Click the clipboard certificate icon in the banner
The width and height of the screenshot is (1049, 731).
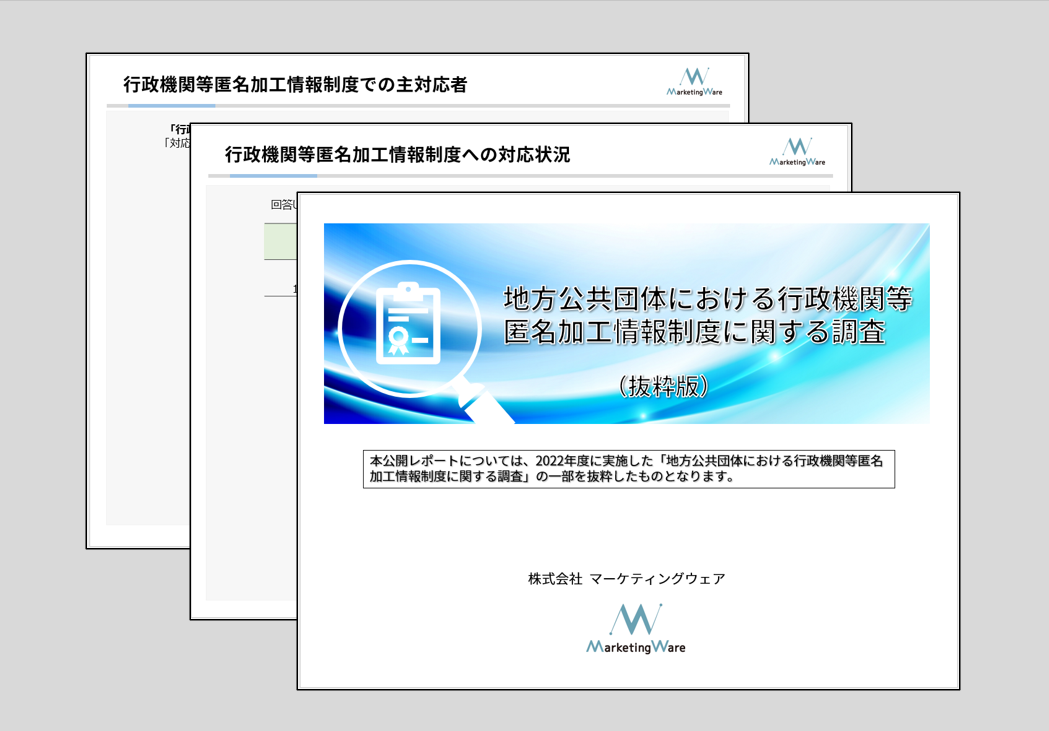click(x=407, y=324)
